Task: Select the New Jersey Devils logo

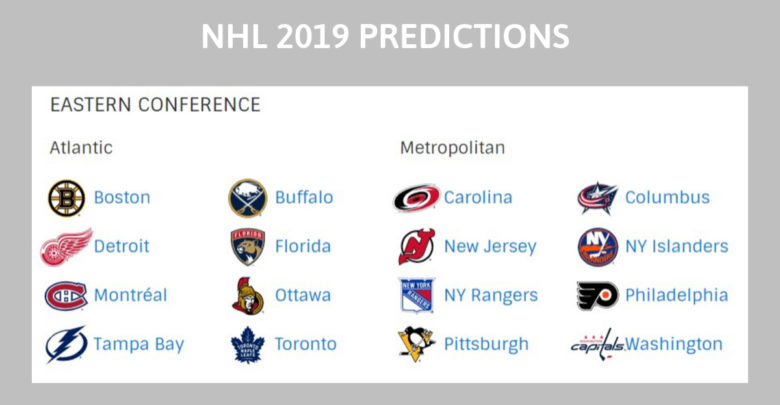Action: (x=417, y=246)
